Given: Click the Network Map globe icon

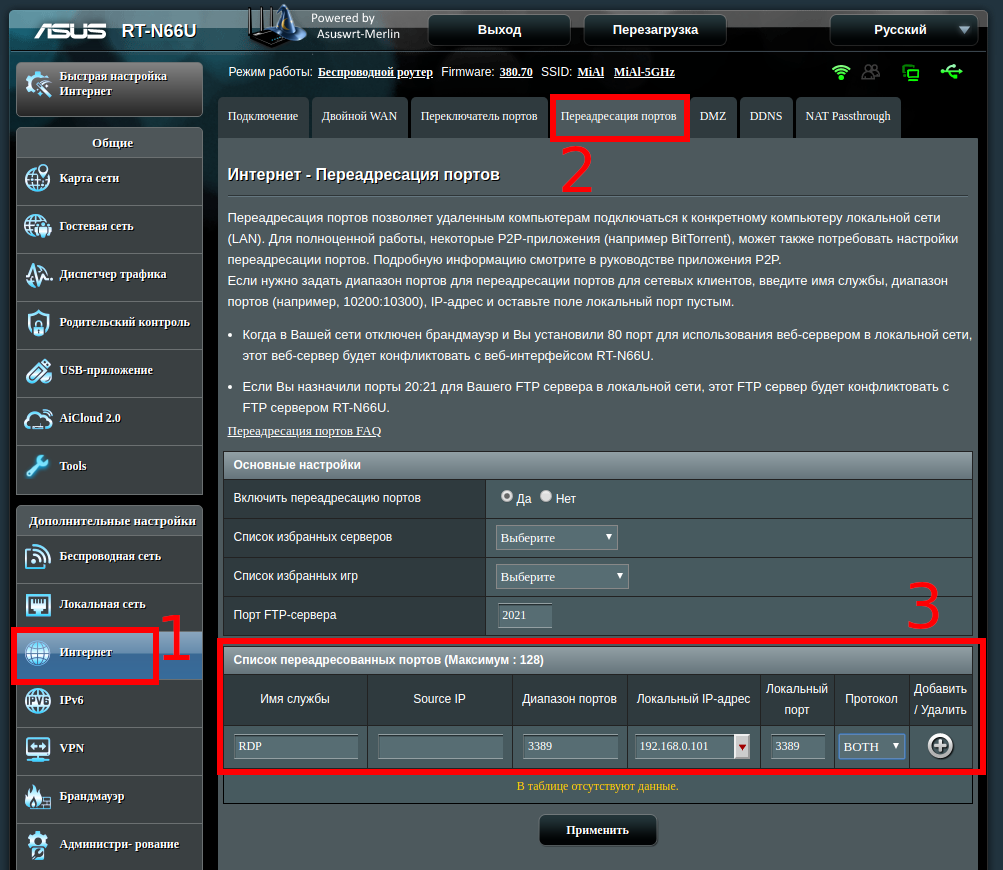Looking at the screenshot, I should point(37,179).
